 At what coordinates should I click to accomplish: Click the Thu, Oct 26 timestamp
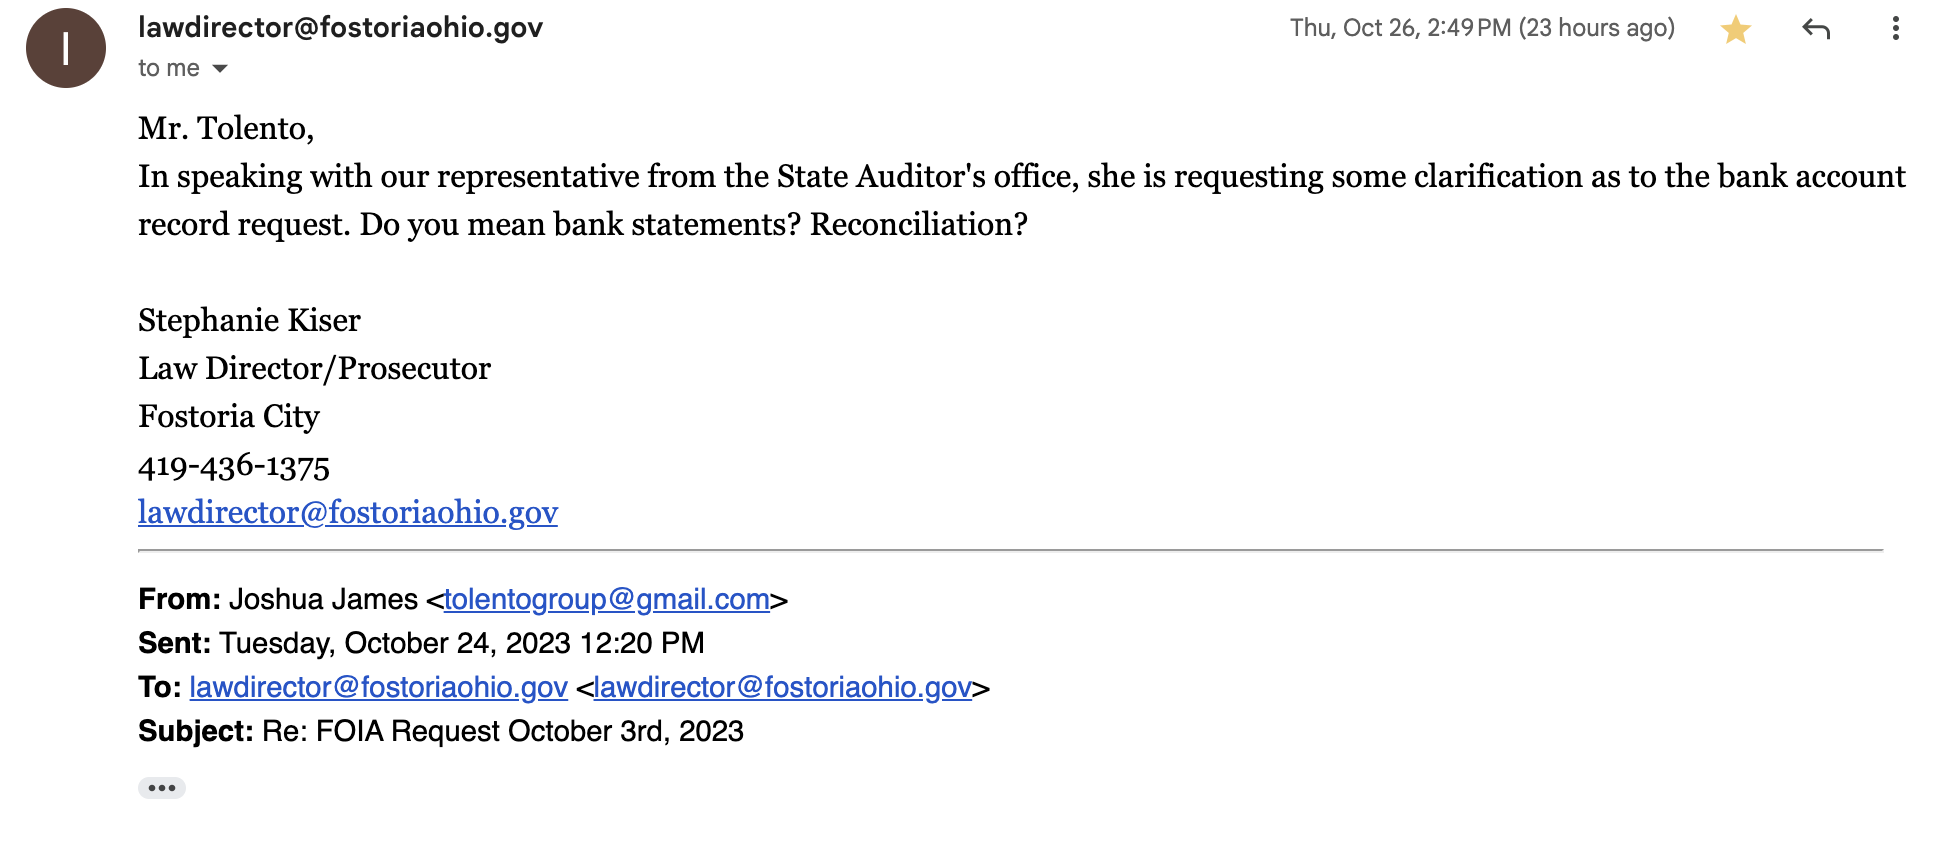[1481, 28]
